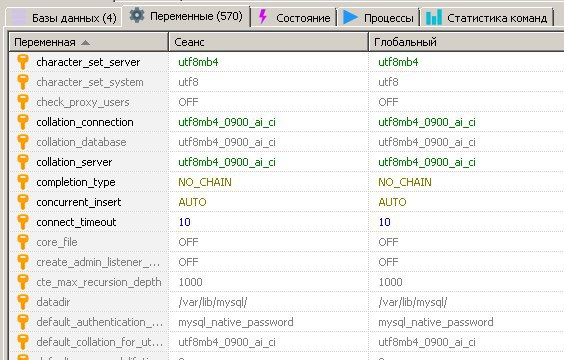Select the cte_max_recursion_depth variable name
Screen dimensions: 564x360
(99, 282)
